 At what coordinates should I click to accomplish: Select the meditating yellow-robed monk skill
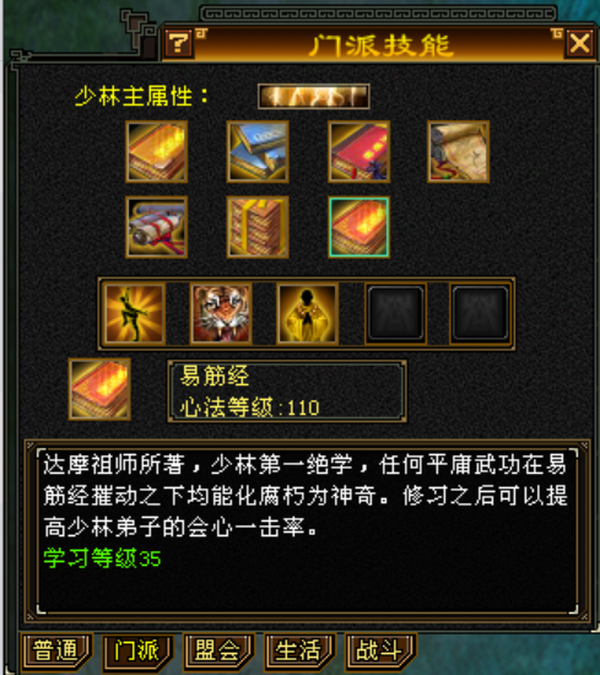pyautogui.click(x=307, y=314)
